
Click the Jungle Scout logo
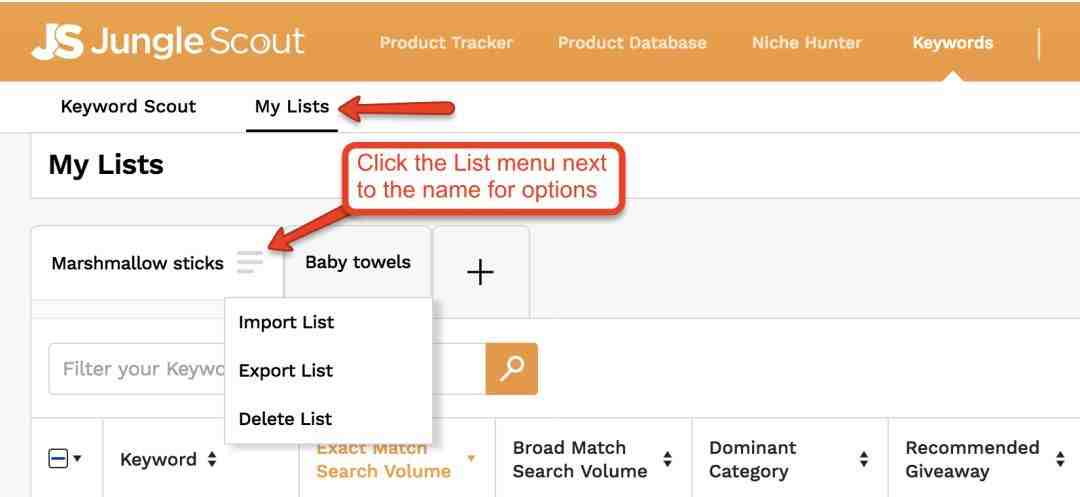167,42
